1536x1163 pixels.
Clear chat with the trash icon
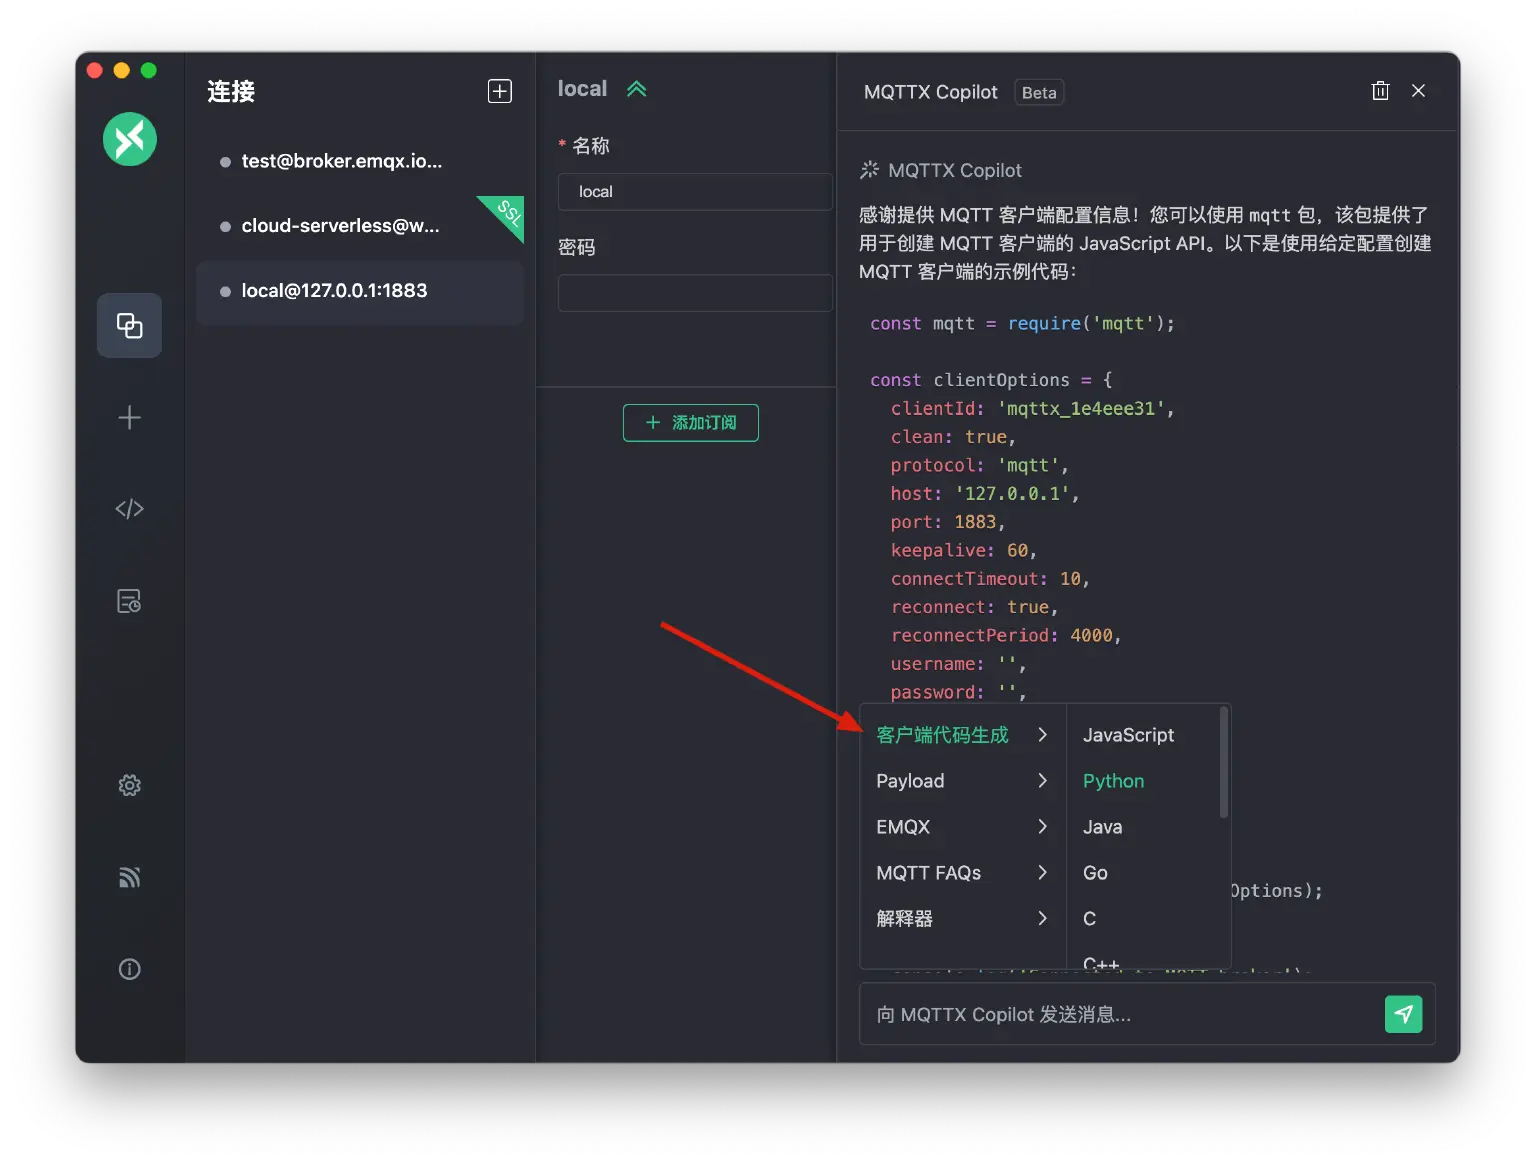(1380, 90)
